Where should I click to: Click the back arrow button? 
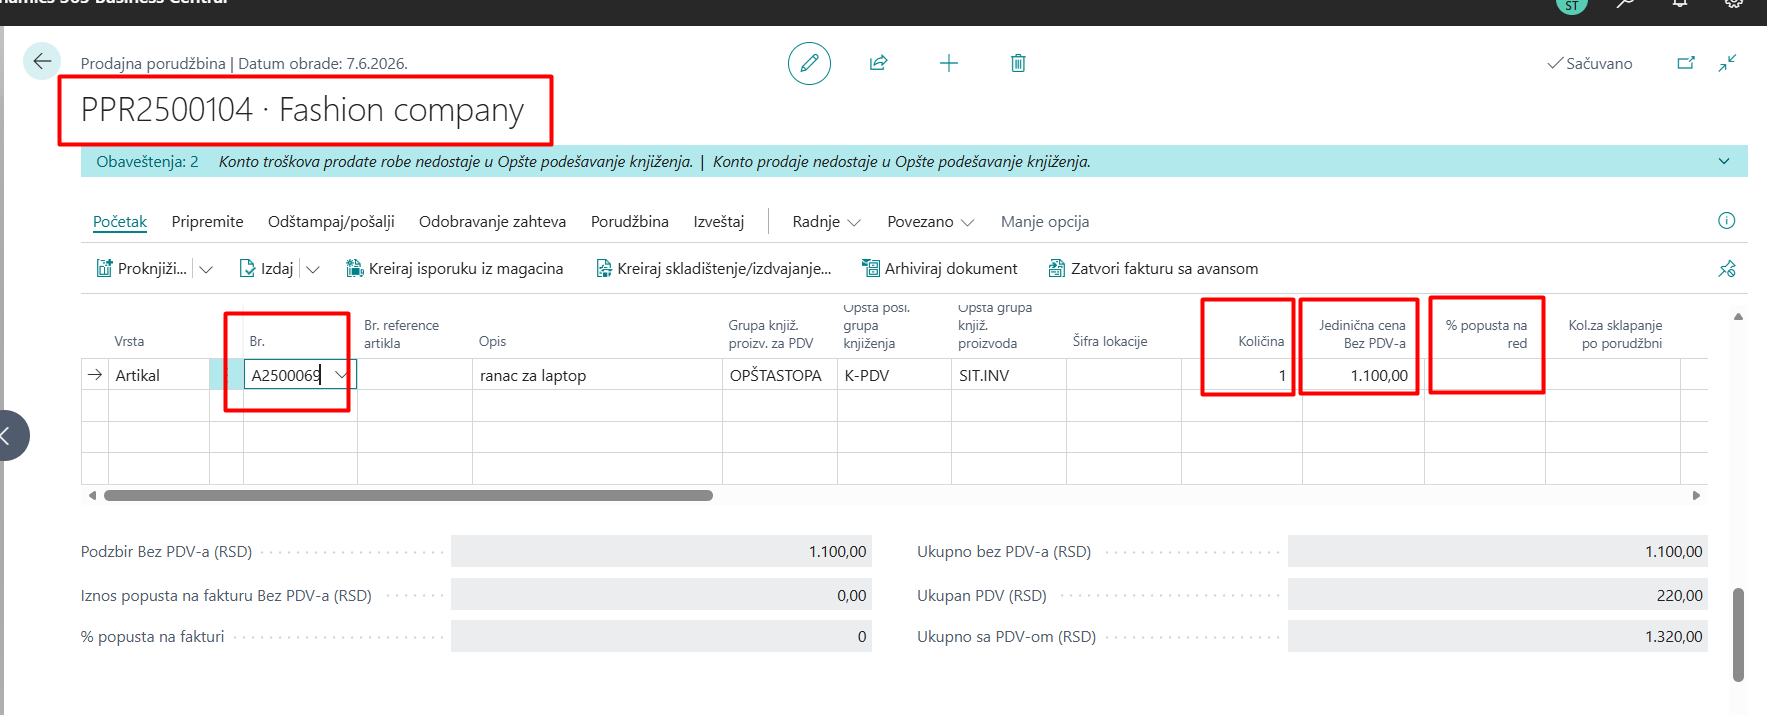(x=42, y=62)
